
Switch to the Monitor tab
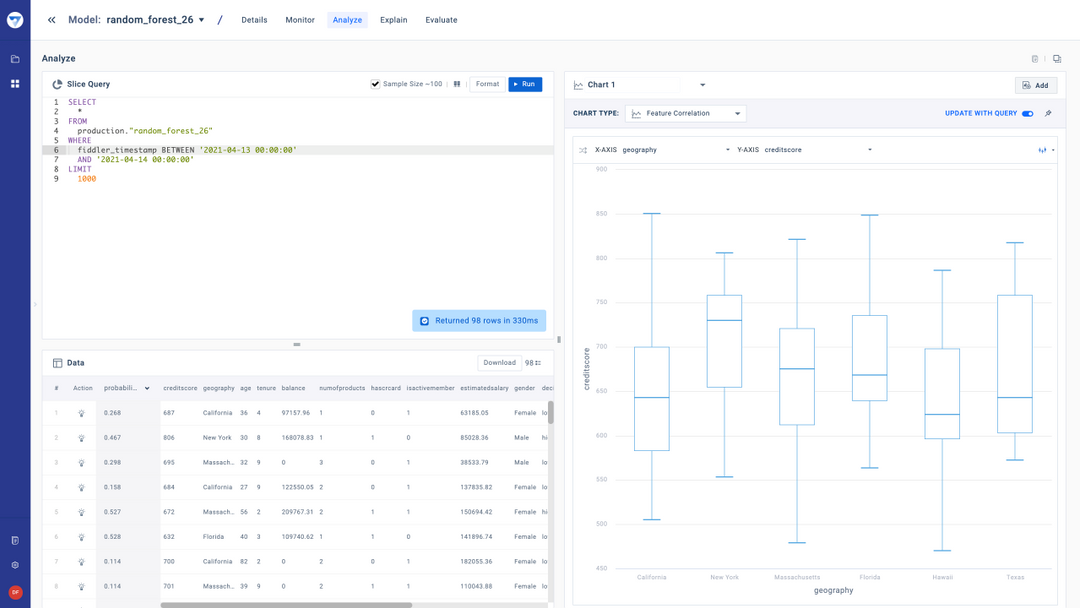tap(300, 19)
